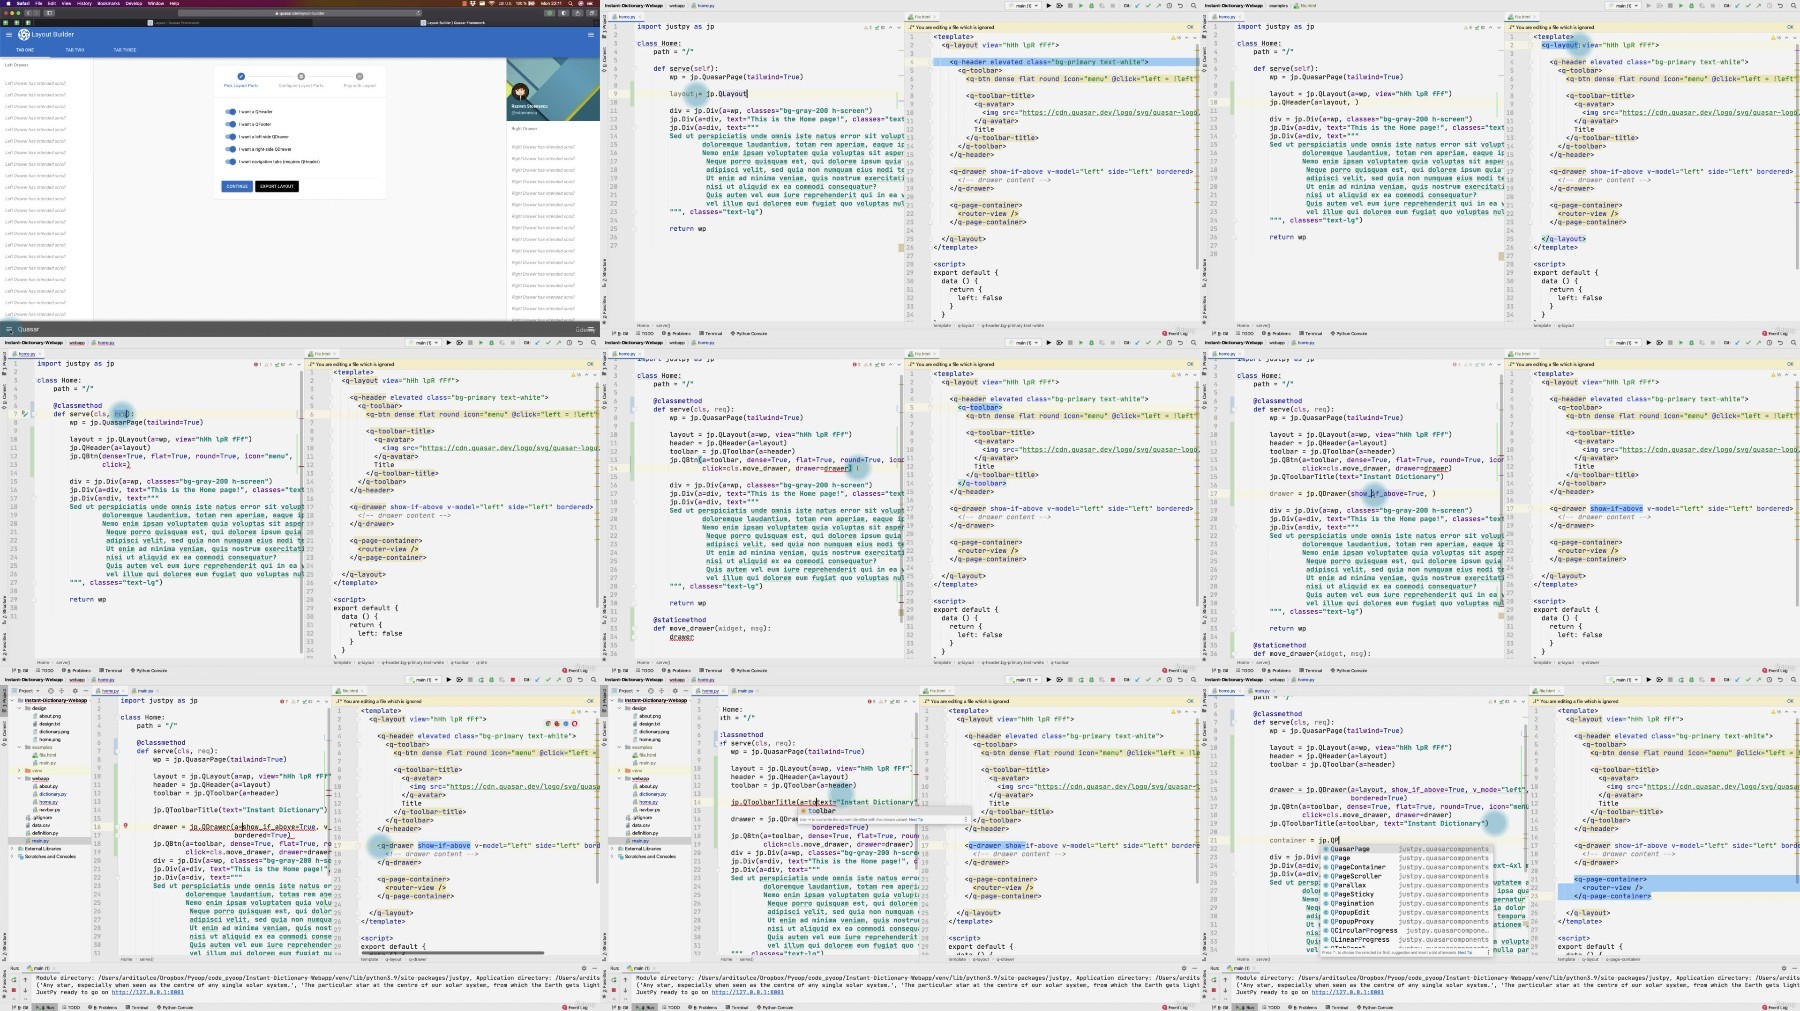Screen dimensions: 1800x1011
Task: Switch to TAB TWO in Layout Builder
Action: click(x=75, y=50)
